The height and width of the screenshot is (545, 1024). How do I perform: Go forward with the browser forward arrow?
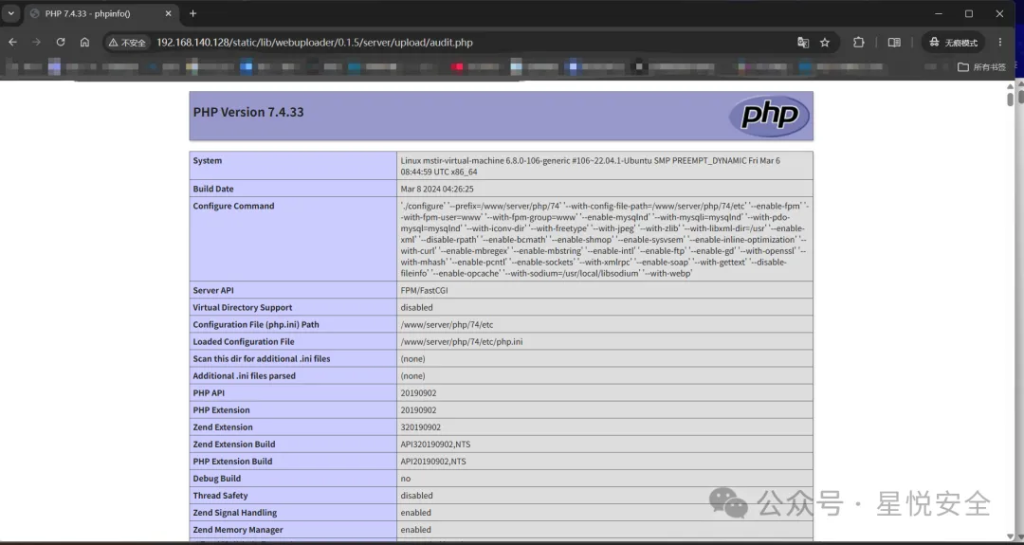pyautogui.click(x=37, y=42)
